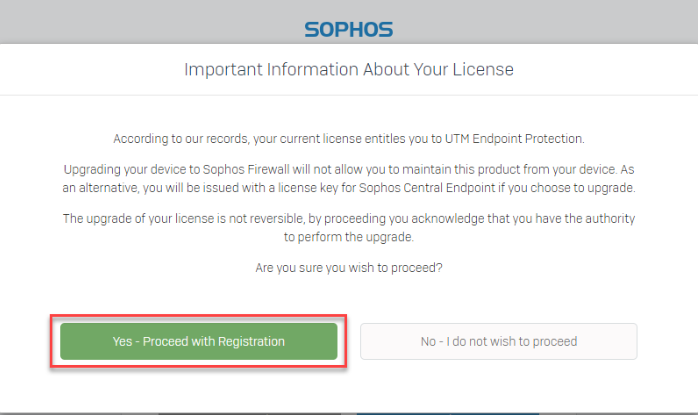The image size is (698, 415).
Task: Click the red highlight border around Yes button
Action: coord(199,316)
